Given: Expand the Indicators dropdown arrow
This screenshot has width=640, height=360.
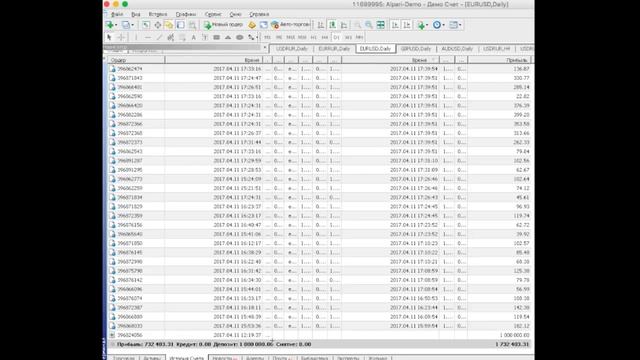Looking at the screenshot, I should pos(428,25).
